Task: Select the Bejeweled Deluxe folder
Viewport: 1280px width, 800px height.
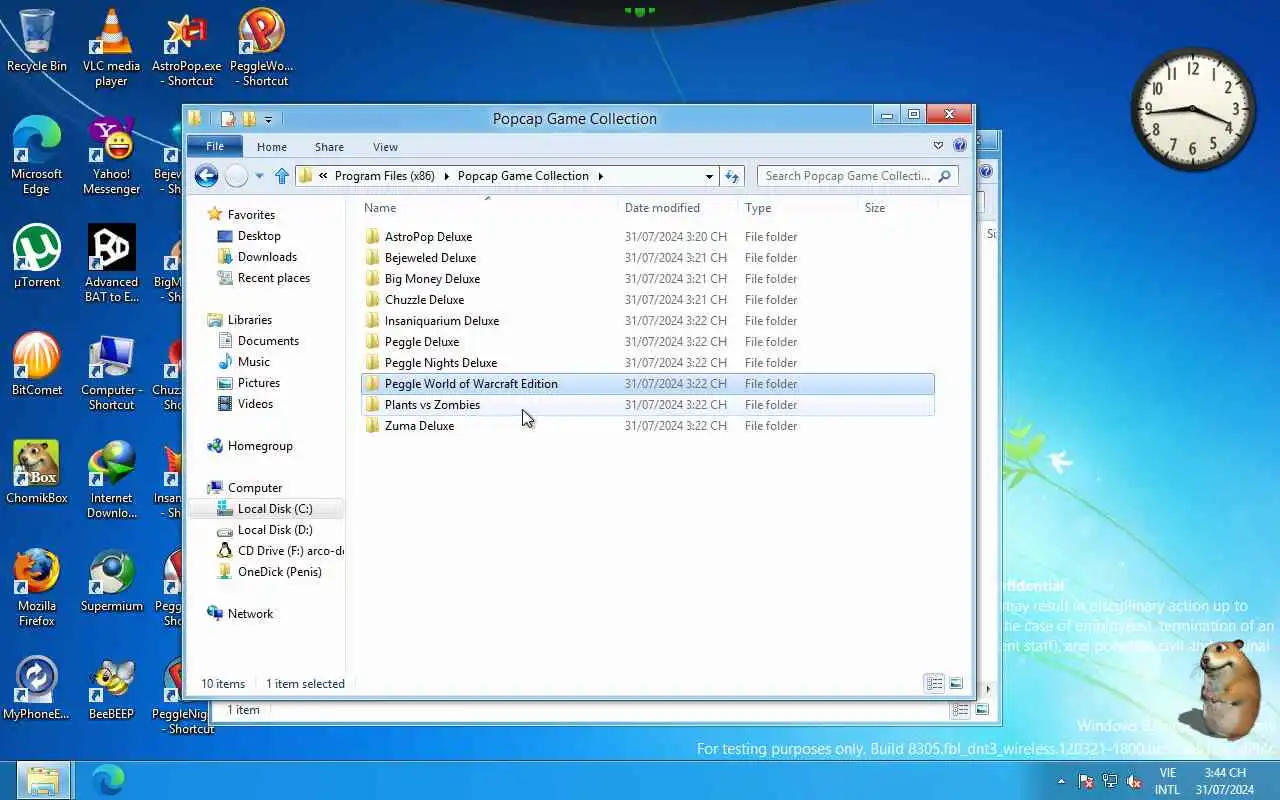Action: click(647, 258)
